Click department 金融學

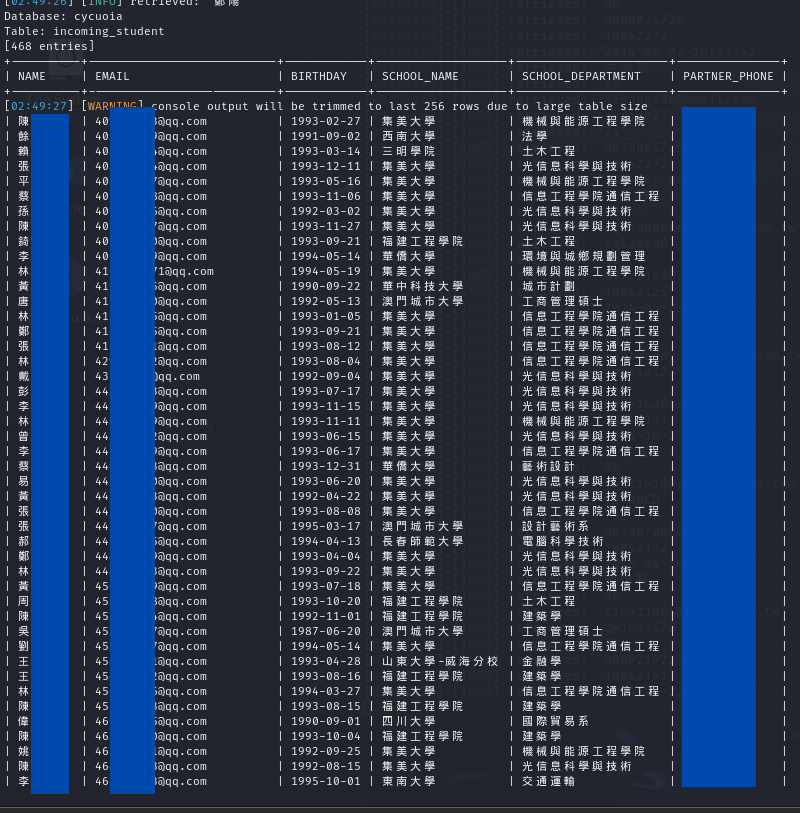[x=541, y=662]
